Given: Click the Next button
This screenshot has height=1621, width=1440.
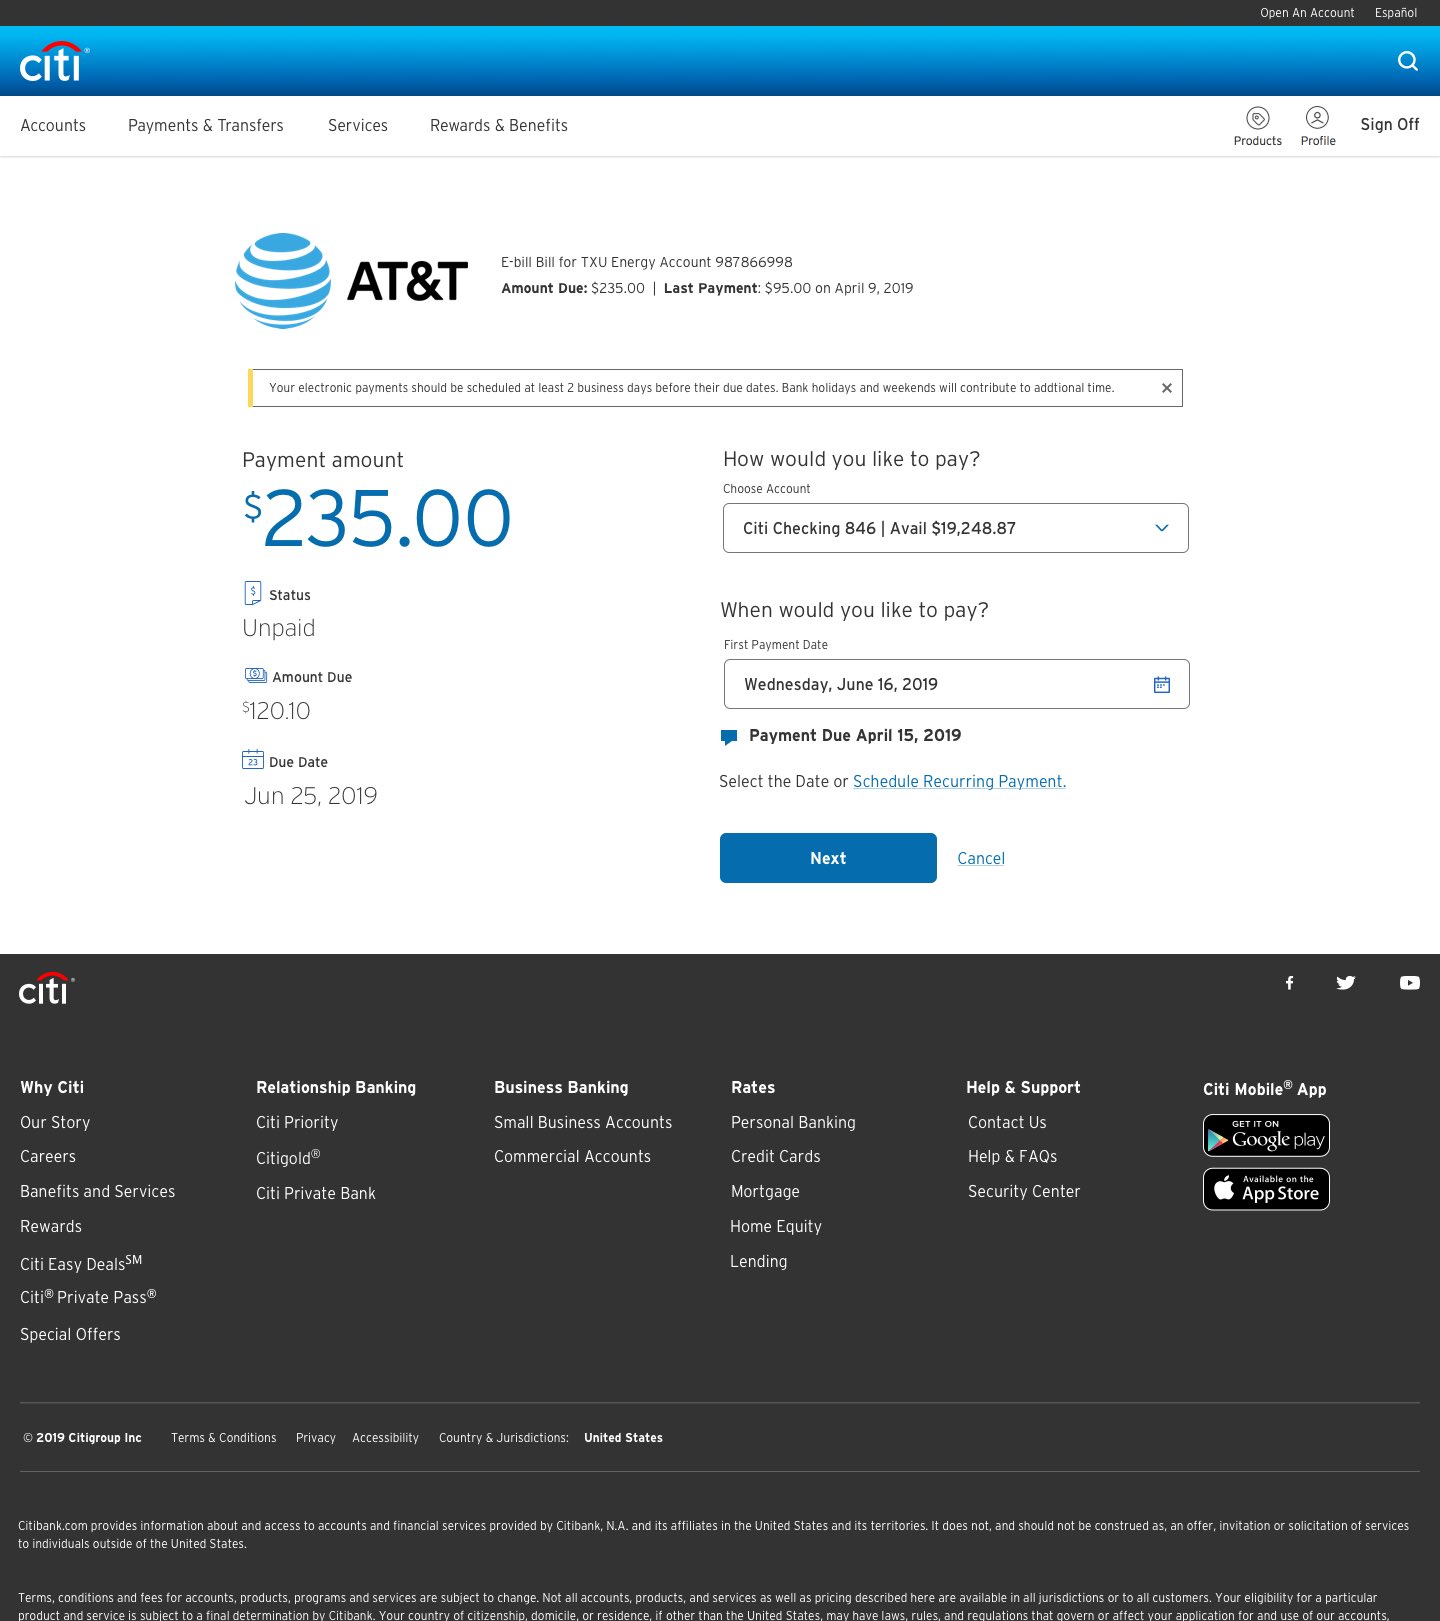Looking at the screenshot, I should (x=828, y=858).
